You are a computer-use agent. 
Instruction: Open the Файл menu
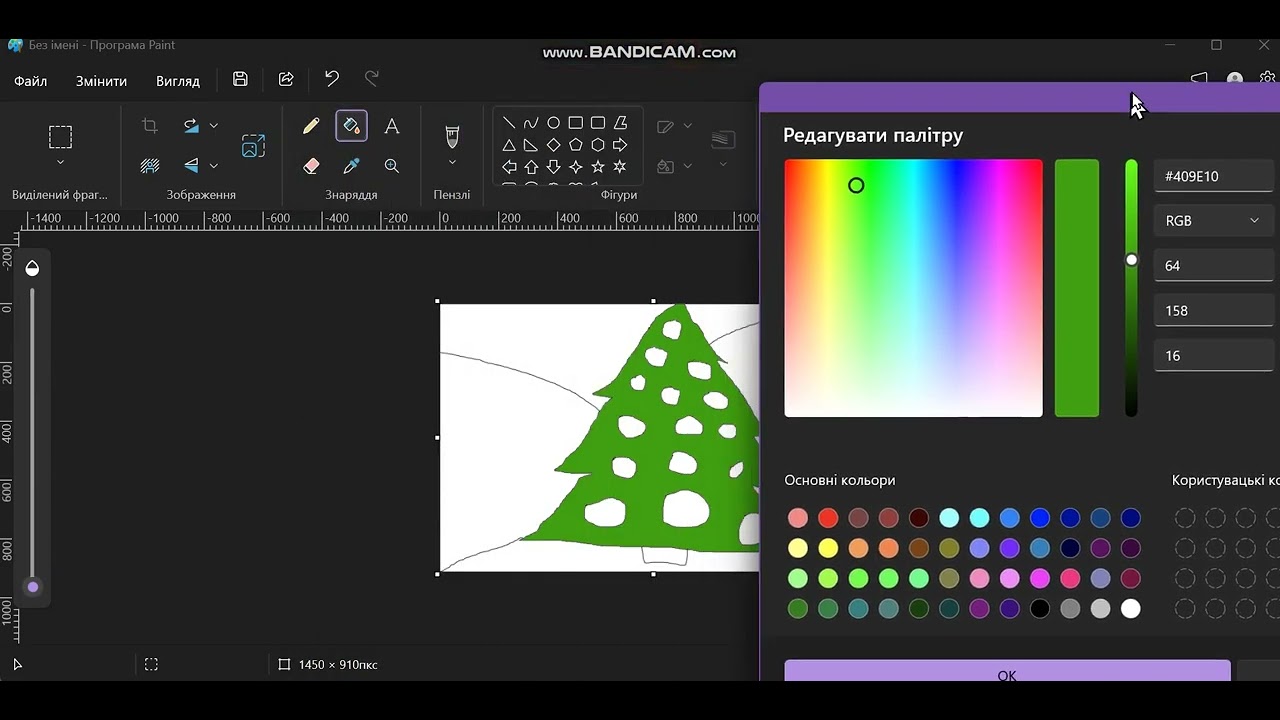31,81
